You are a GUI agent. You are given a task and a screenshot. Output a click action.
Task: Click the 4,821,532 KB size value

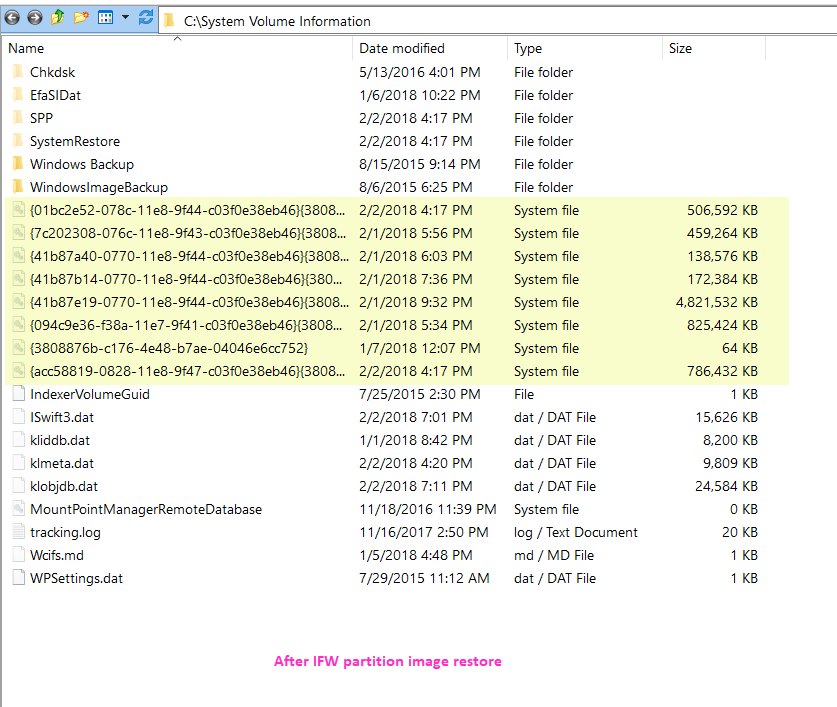point(716,302)
